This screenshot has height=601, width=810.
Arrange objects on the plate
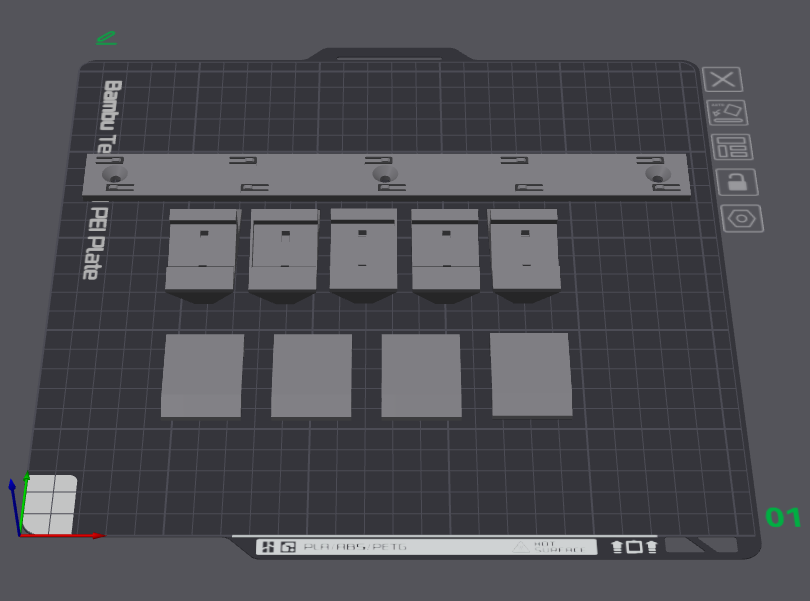tap(731, 147)
